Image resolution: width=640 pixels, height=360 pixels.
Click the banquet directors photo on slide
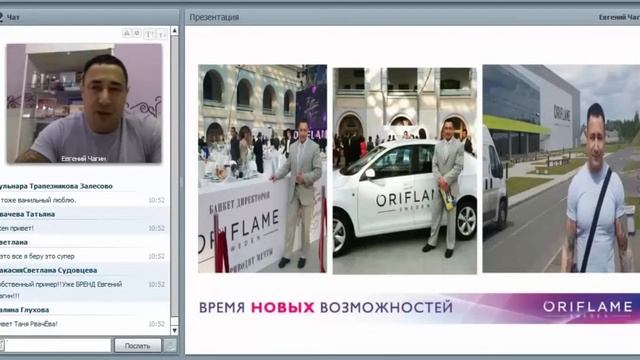[262, 169]
